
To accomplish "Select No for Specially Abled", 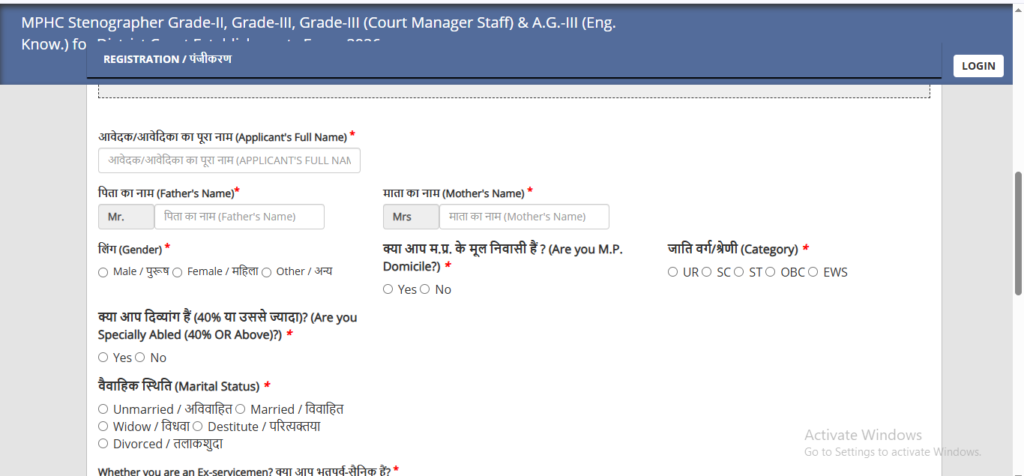I will 139,357.
